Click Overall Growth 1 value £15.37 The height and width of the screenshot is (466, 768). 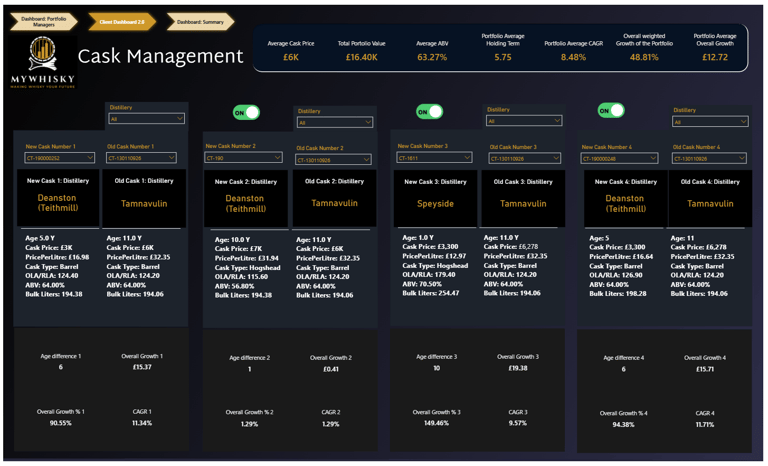[x=142, y=367]
